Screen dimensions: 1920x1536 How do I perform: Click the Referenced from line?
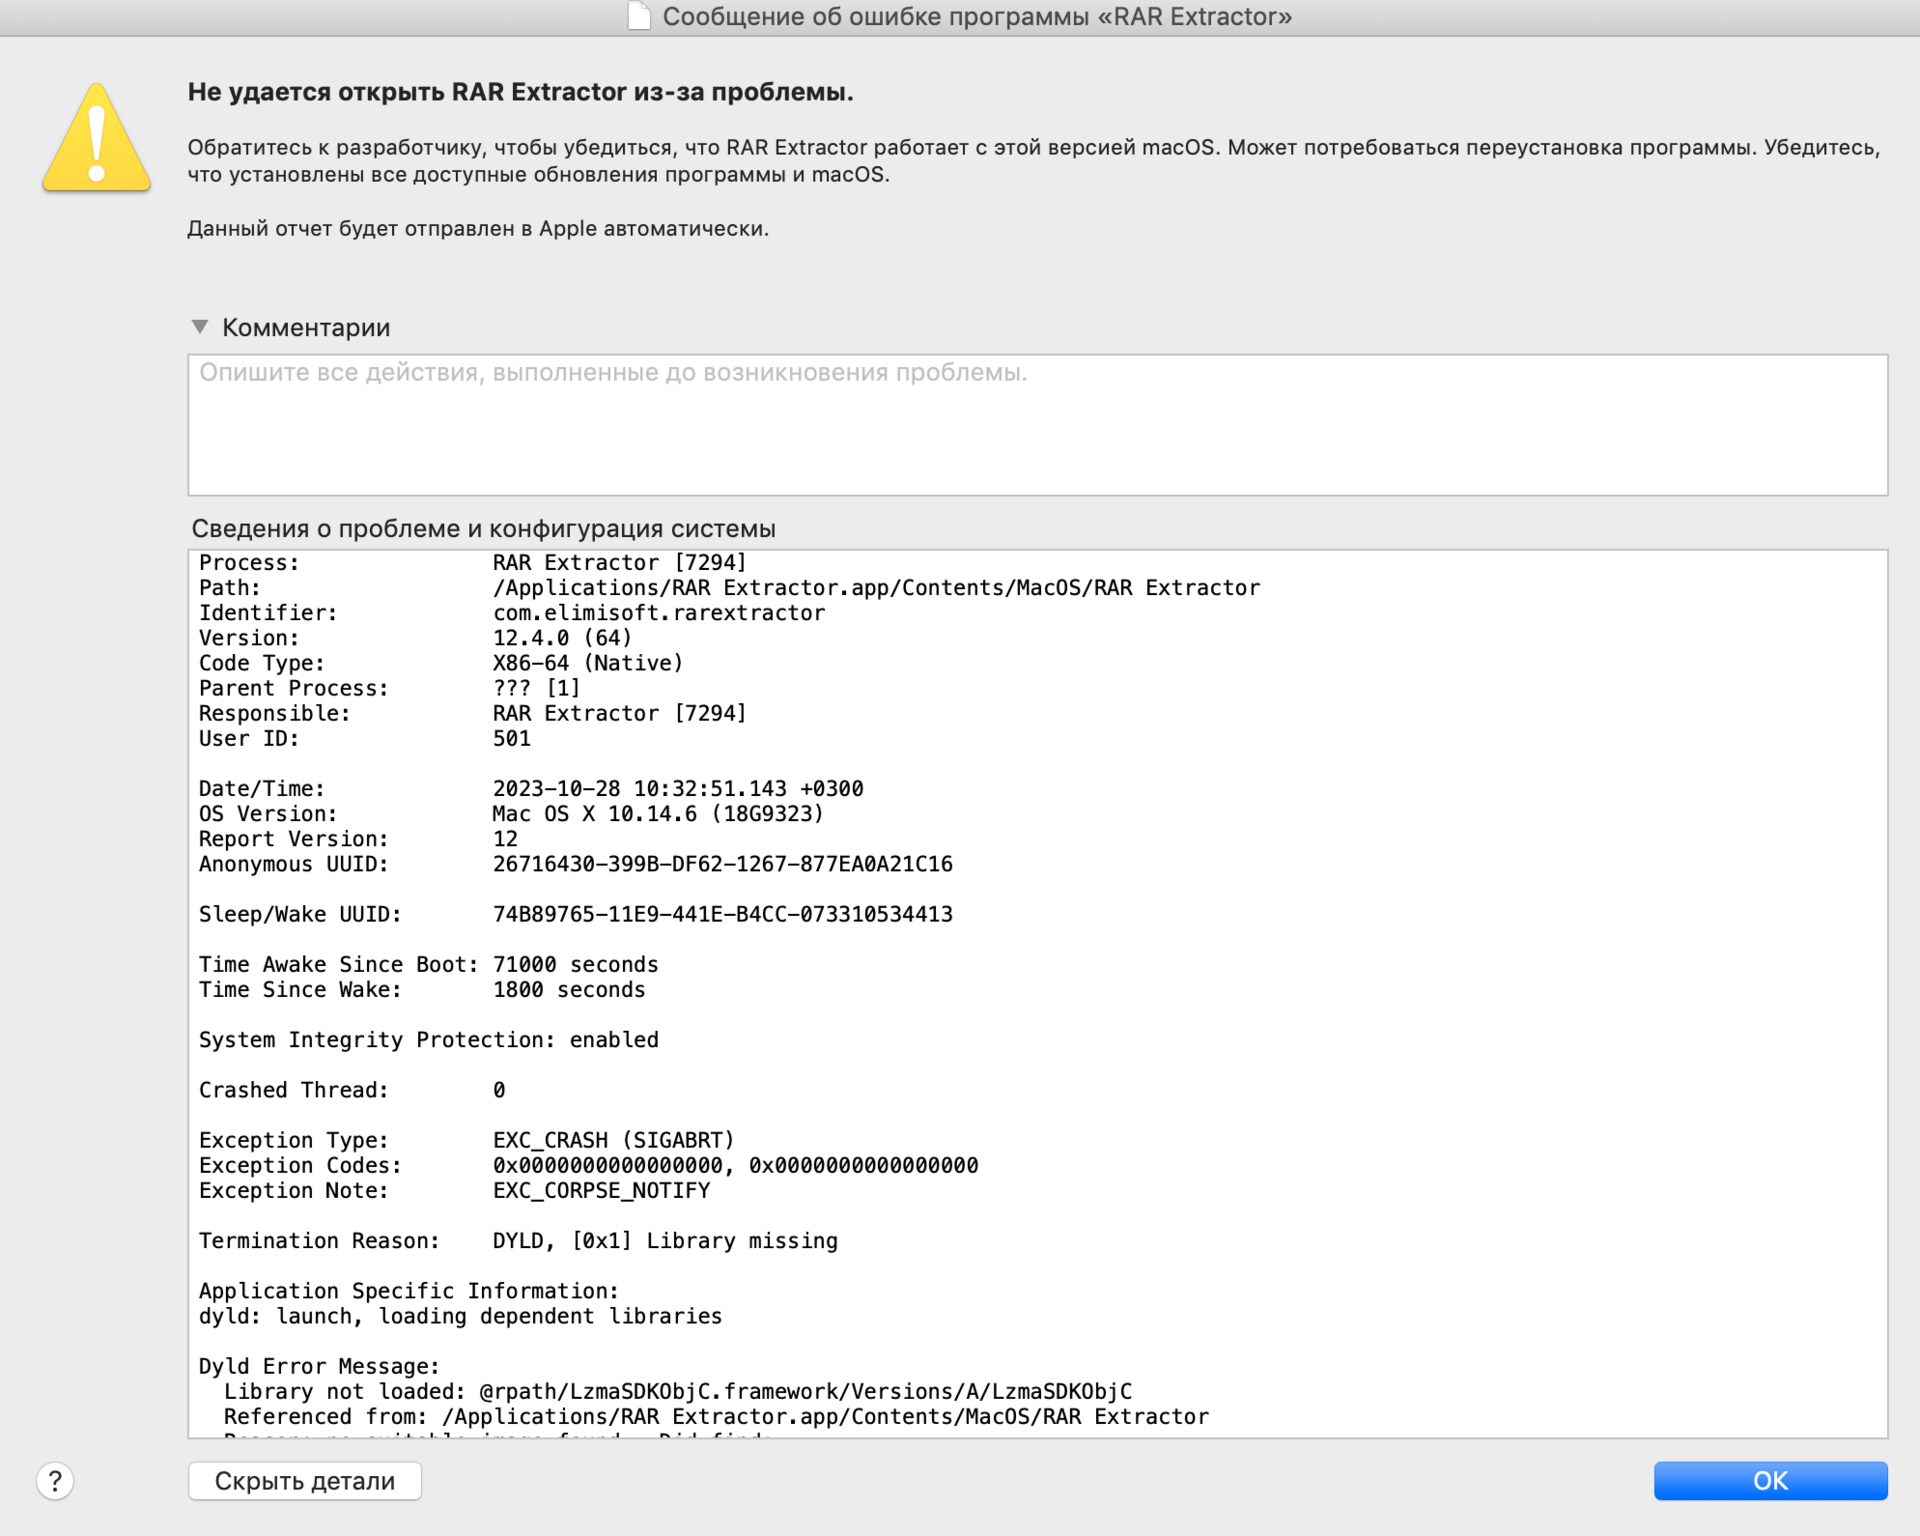click(716, 1416)
